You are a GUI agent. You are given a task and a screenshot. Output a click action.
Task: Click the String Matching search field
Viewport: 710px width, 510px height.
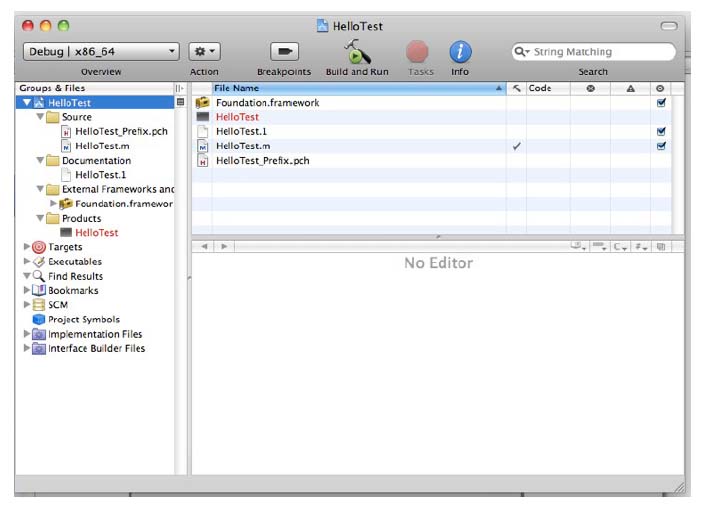594,52
